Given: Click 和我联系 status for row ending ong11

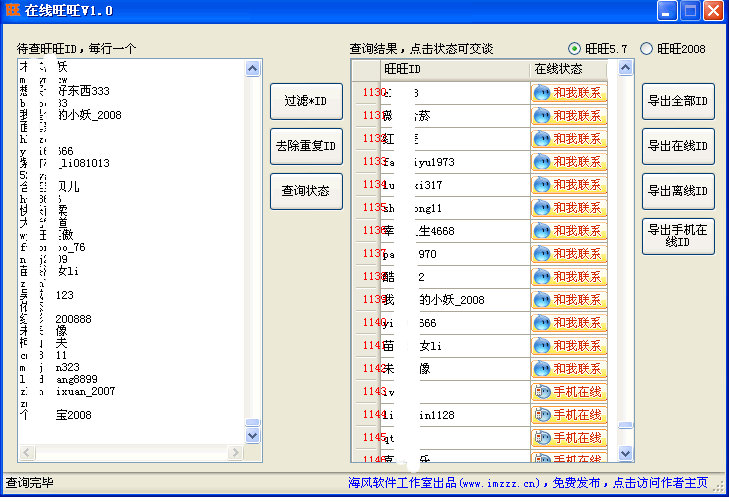Looking at the screenshot, I should (x=569, y=208).
